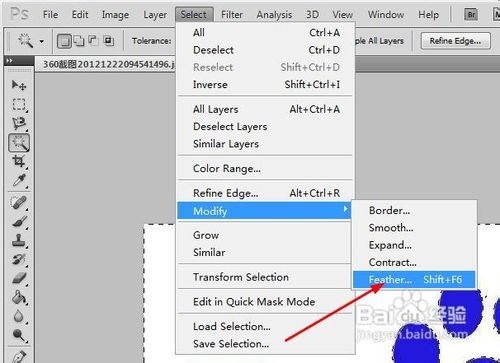Open the File menu

[x=50, y=15]
